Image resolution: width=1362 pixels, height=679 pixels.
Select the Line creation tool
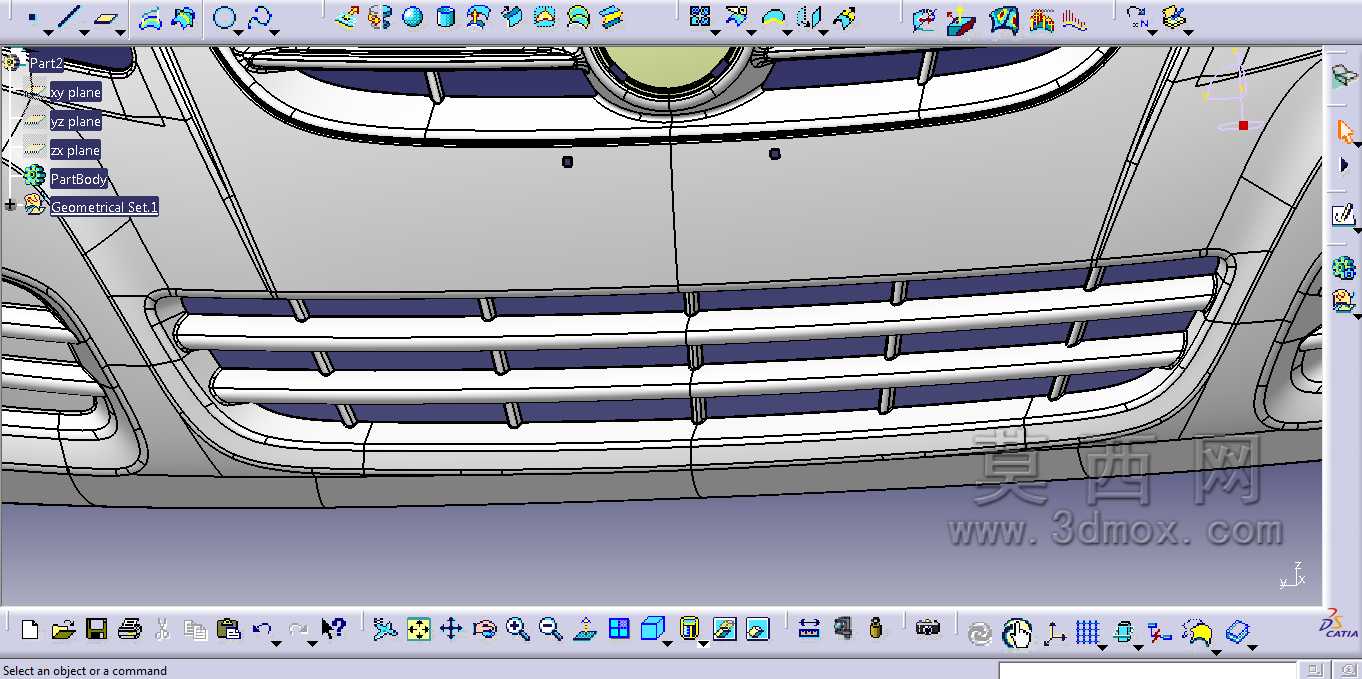68,17
